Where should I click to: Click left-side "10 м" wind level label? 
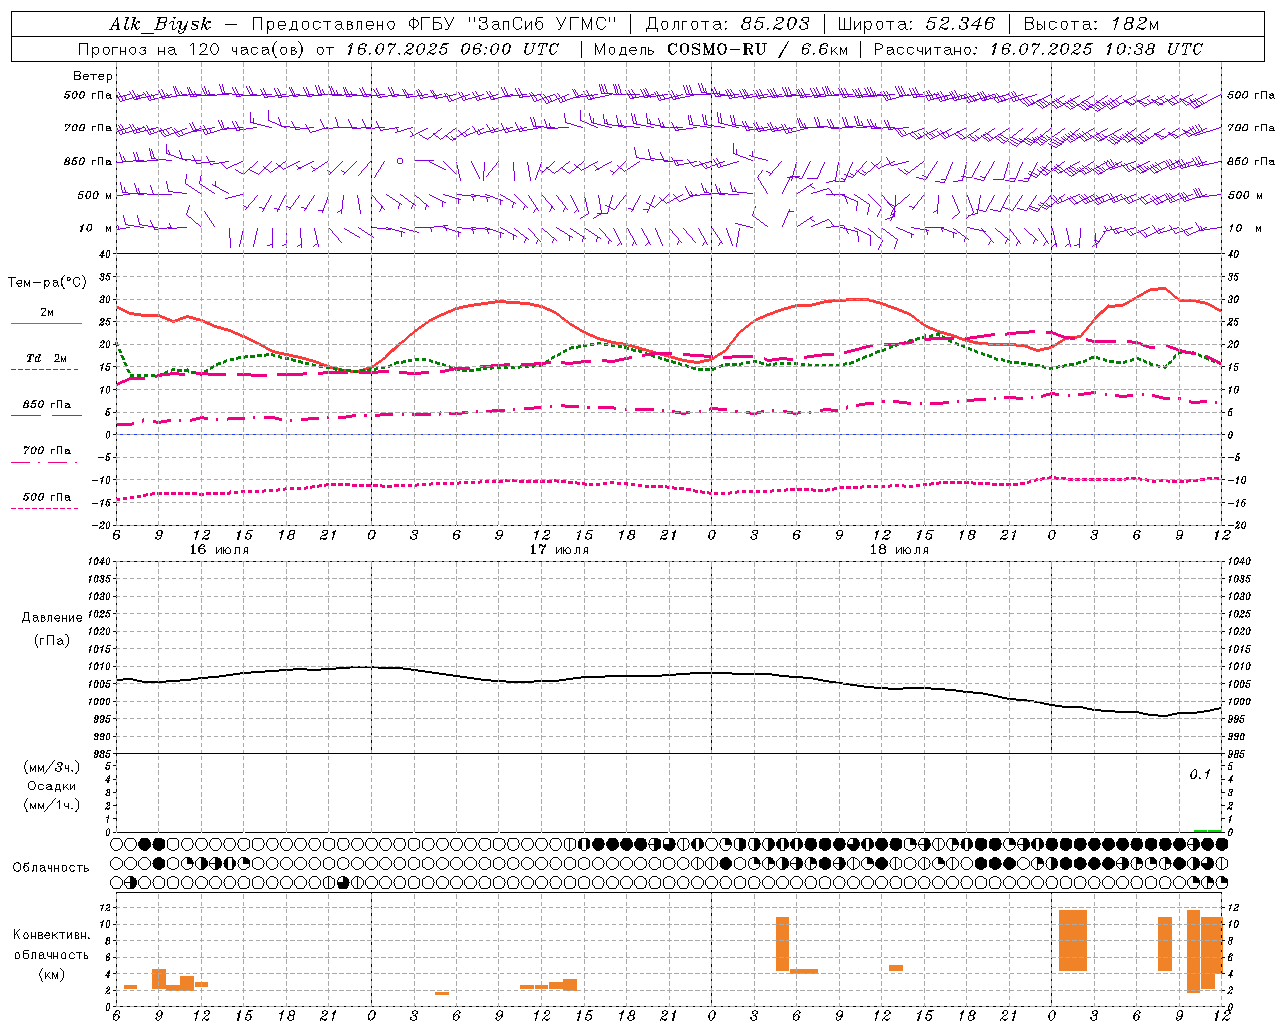point(95,228)
